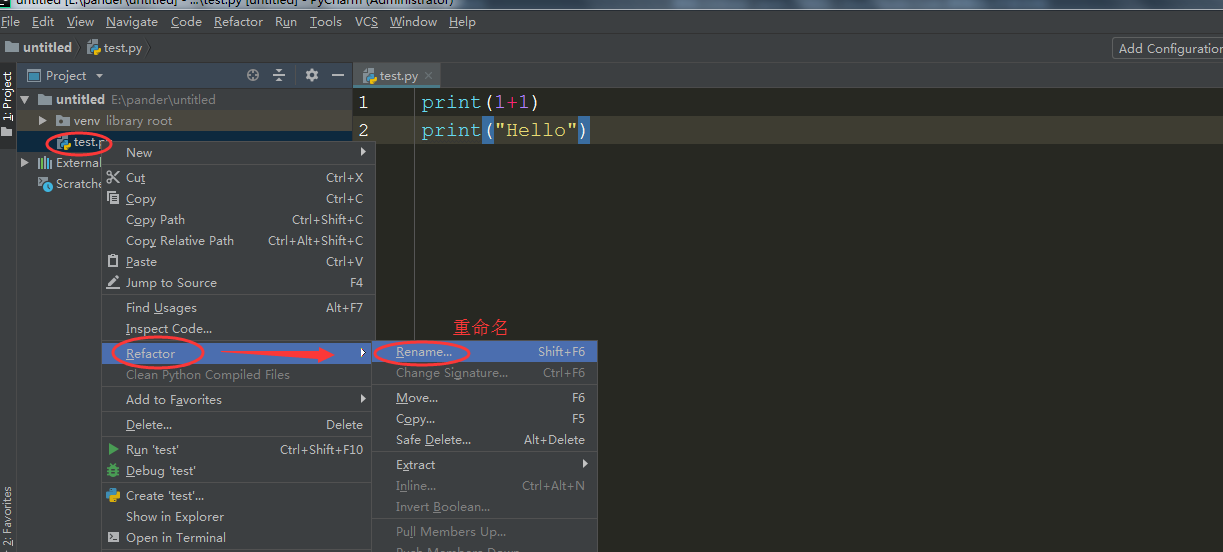This screenshot has width=1223, height=552.
Task: Click line 2 code print("Hello")
Action: click(x=505, y=130)
